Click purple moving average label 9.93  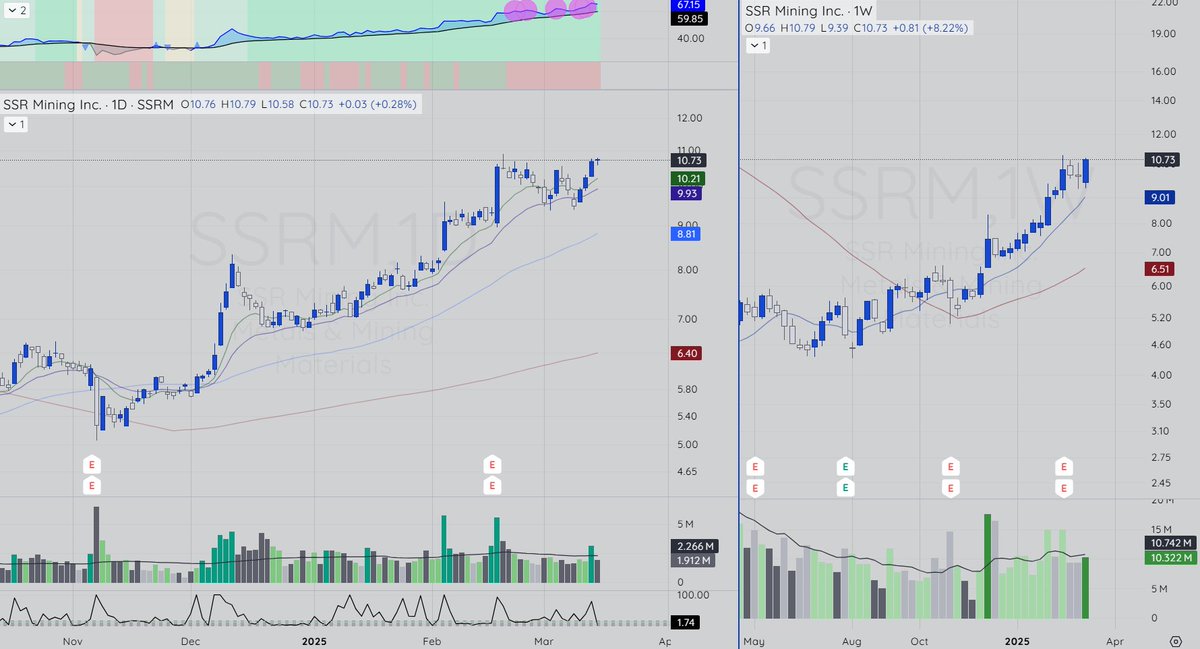point(688,194)
